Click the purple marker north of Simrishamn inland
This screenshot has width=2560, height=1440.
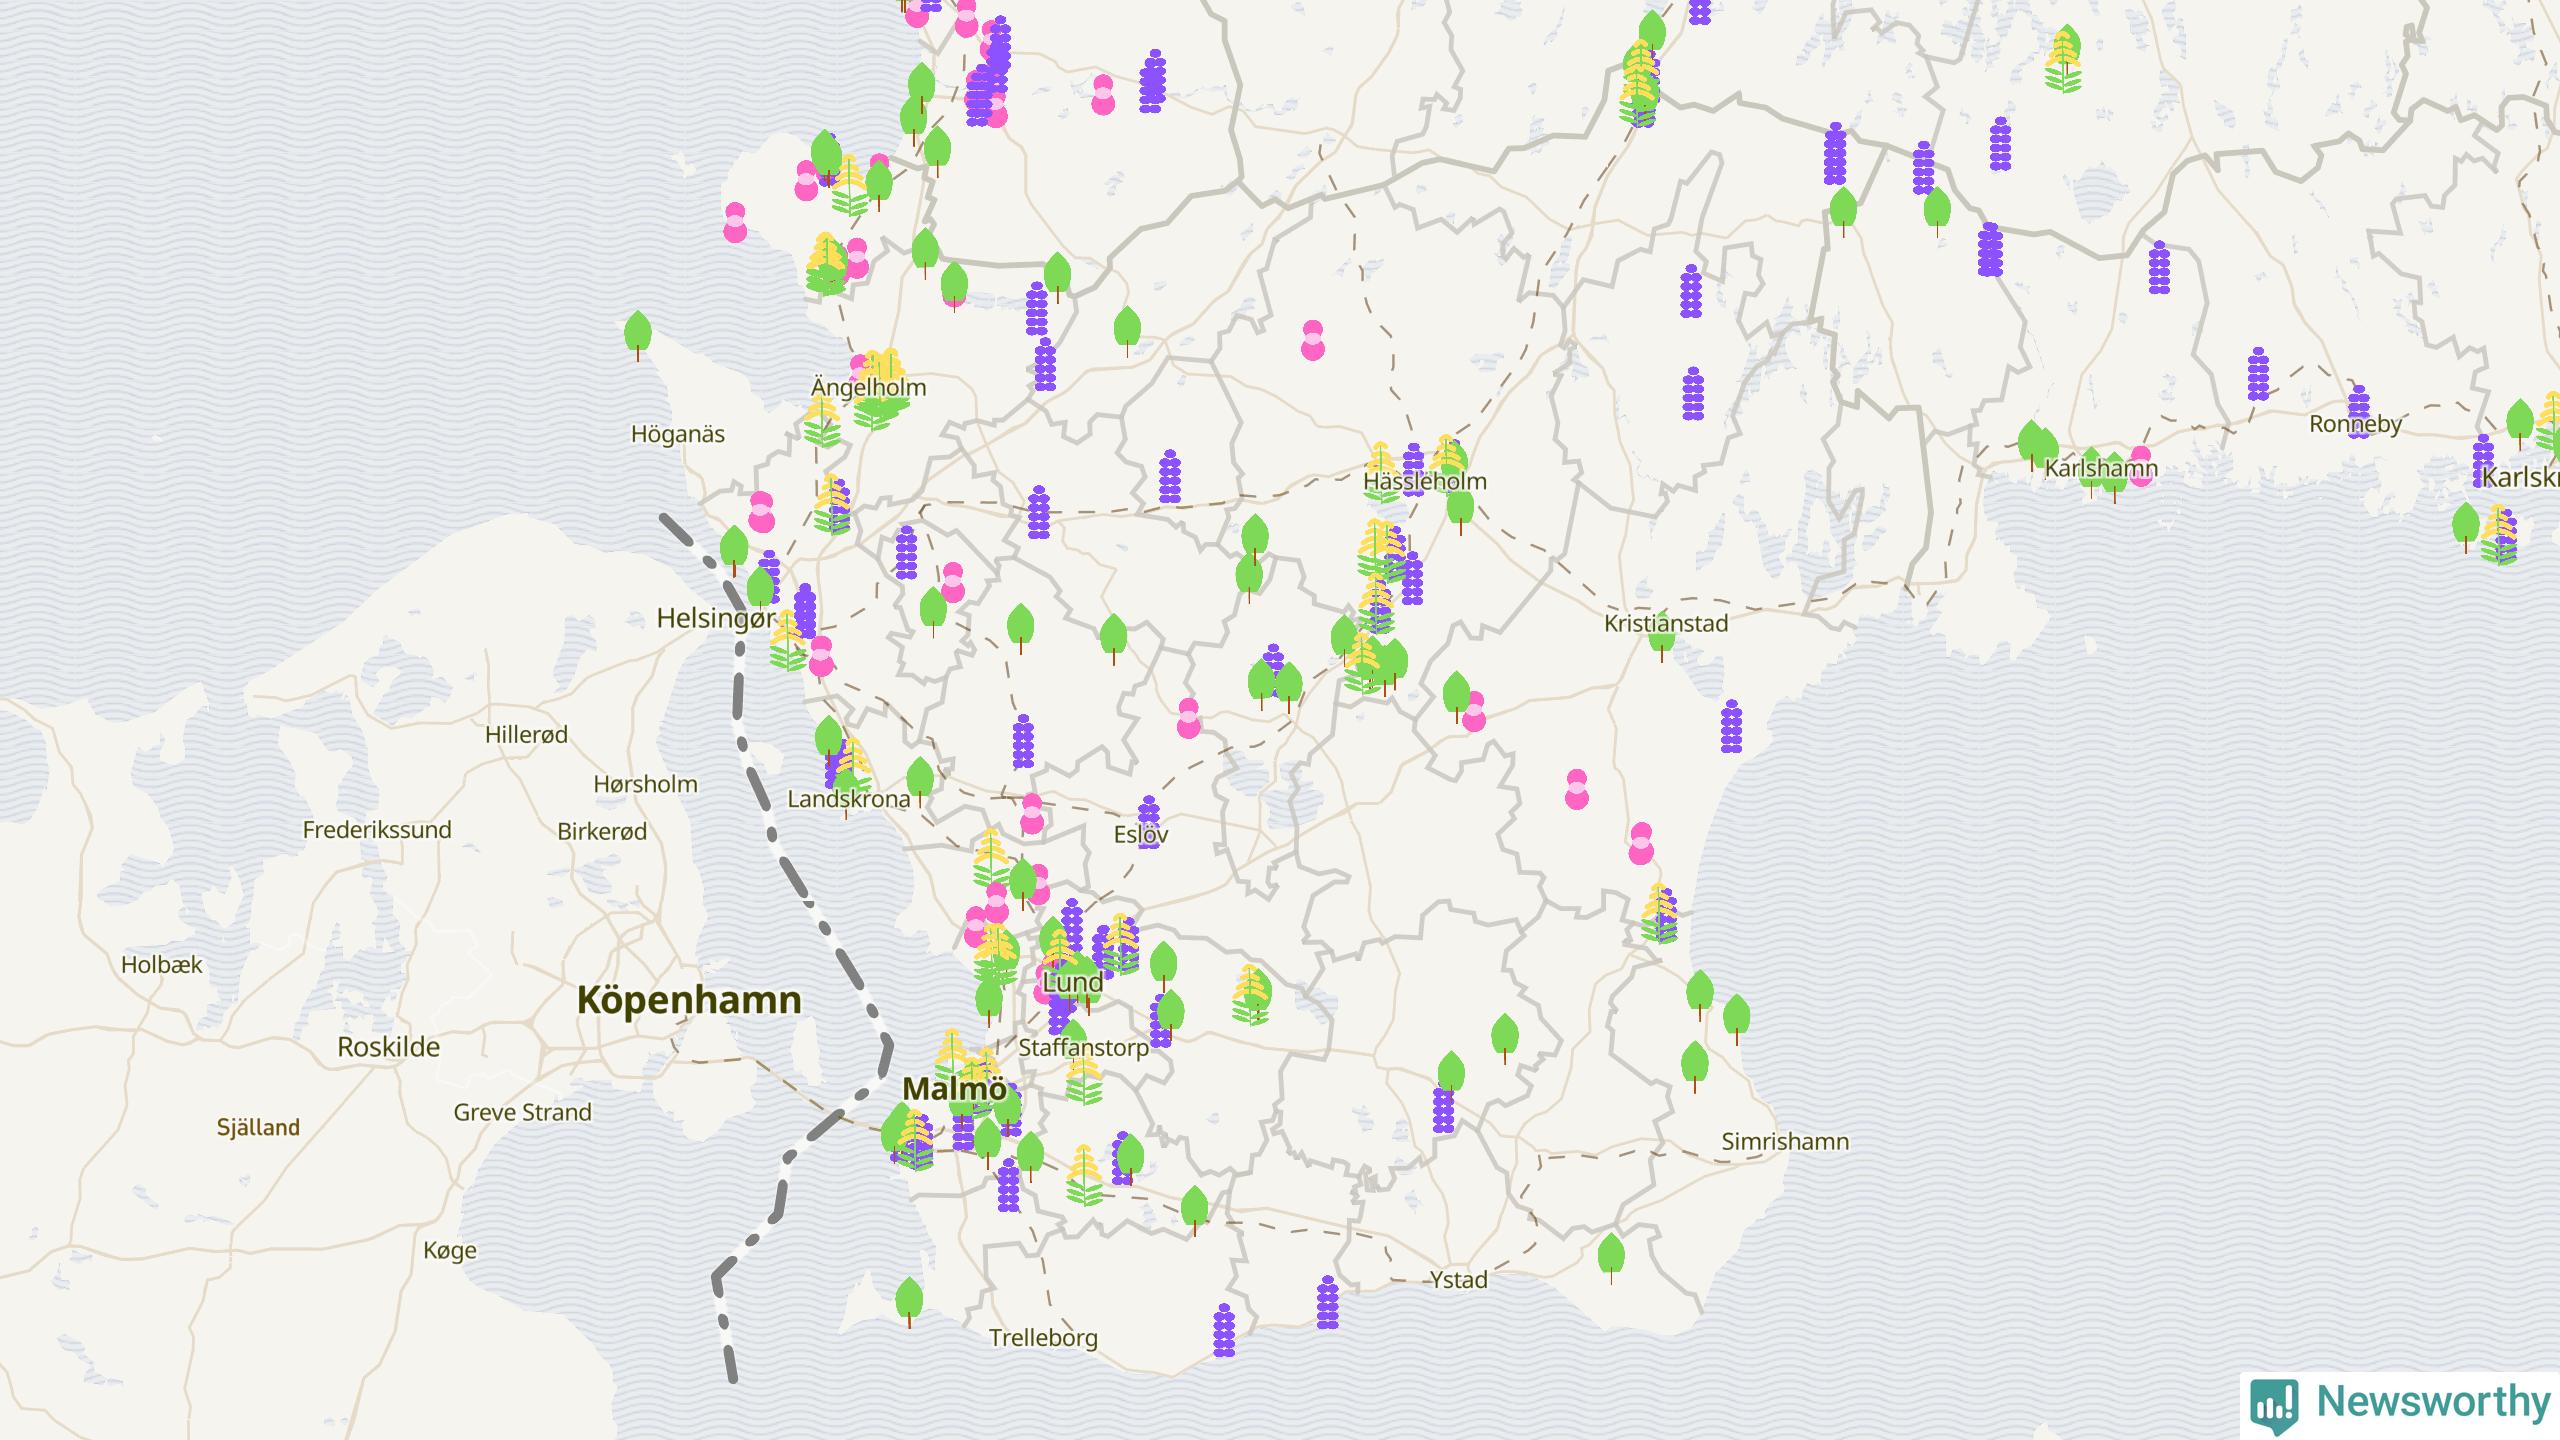1443,1107
